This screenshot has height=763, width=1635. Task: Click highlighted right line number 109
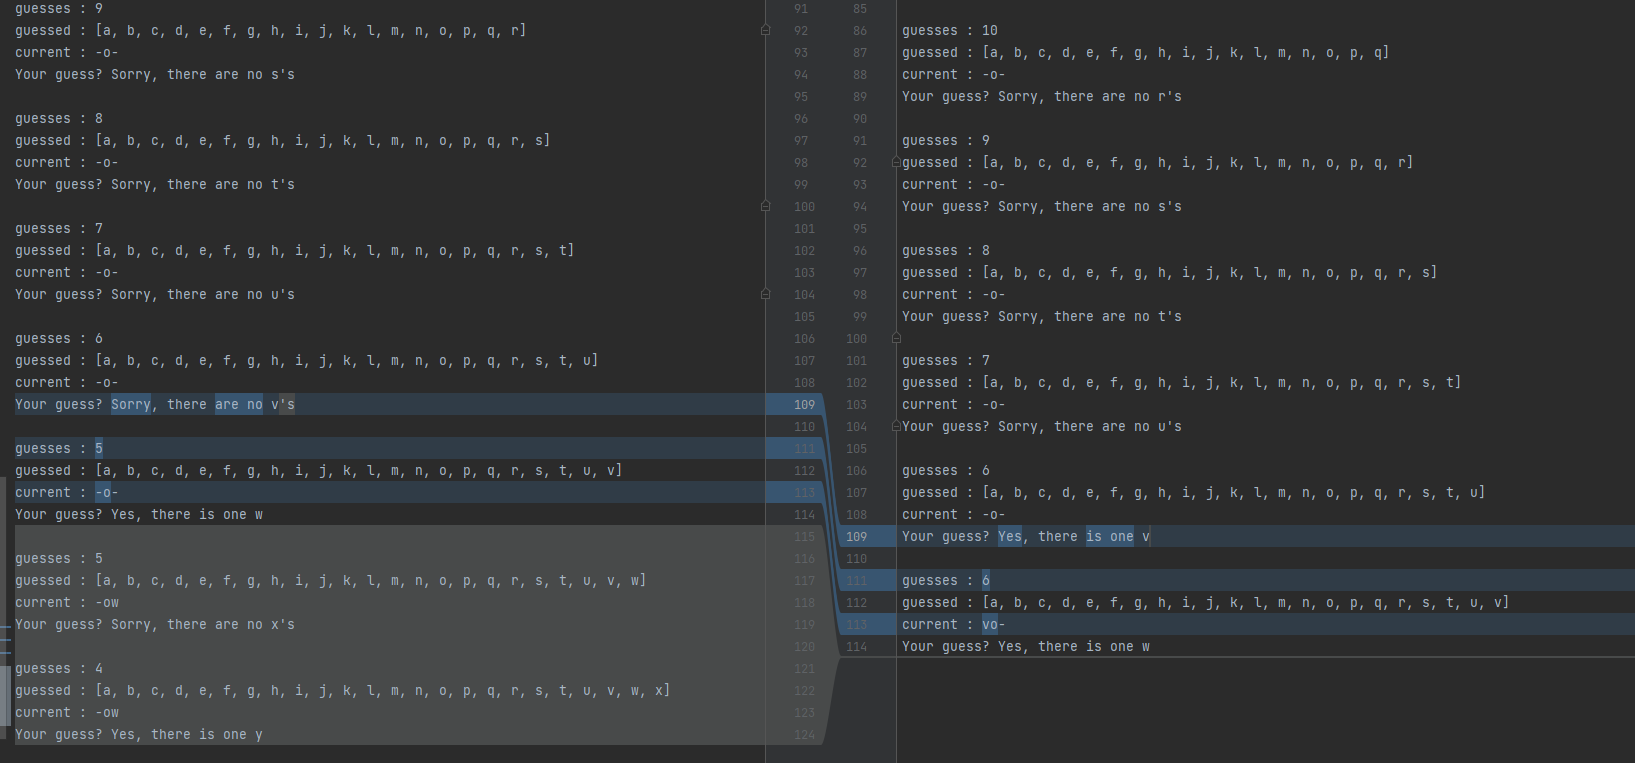tap(856, 536)
